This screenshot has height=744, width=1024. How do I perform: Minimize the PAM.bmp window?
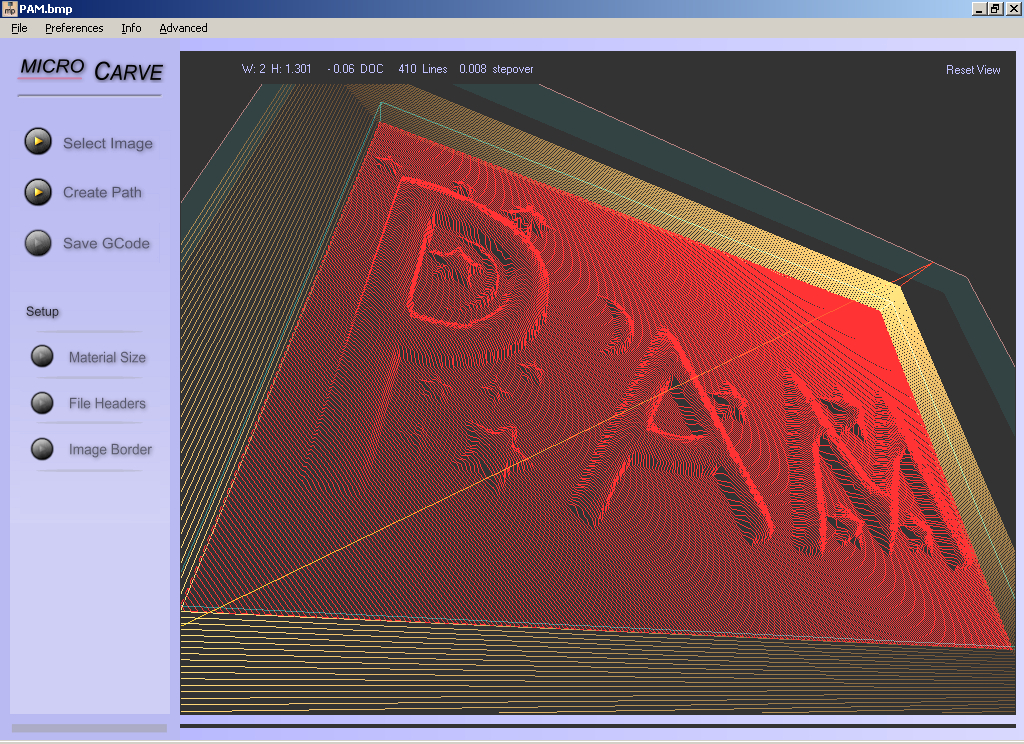coord(979,8)
